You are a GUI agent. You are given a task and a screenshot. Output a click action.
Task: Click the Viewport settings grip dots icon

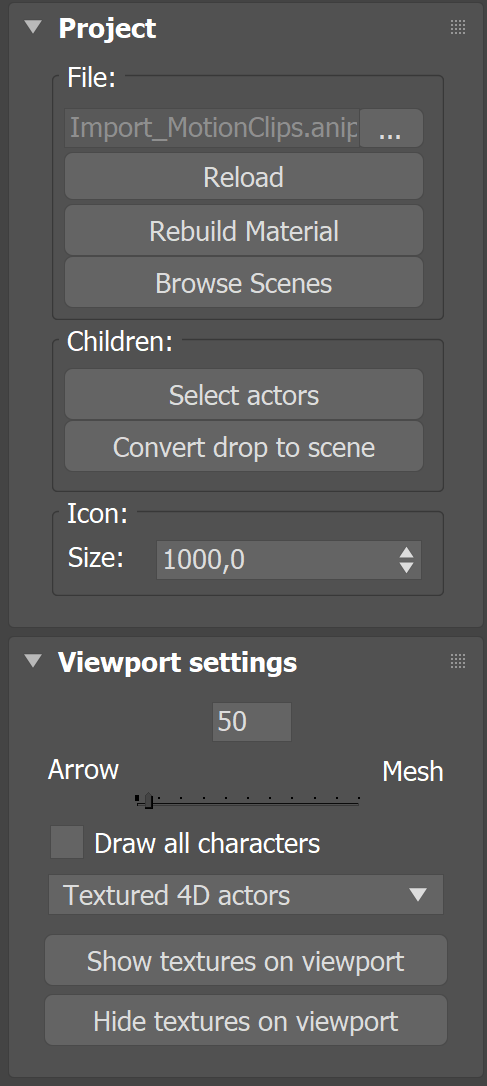(x=458, y=661)
